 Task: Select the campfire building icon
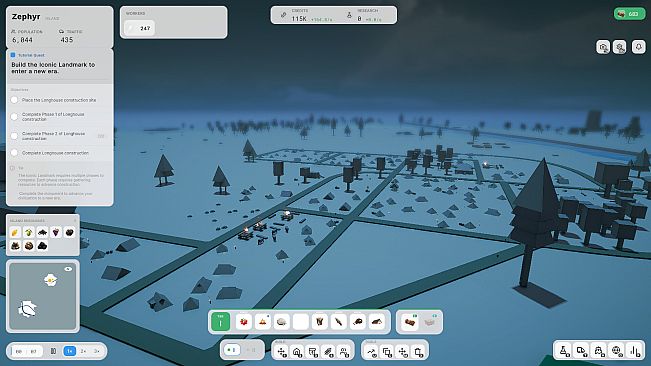262,322
